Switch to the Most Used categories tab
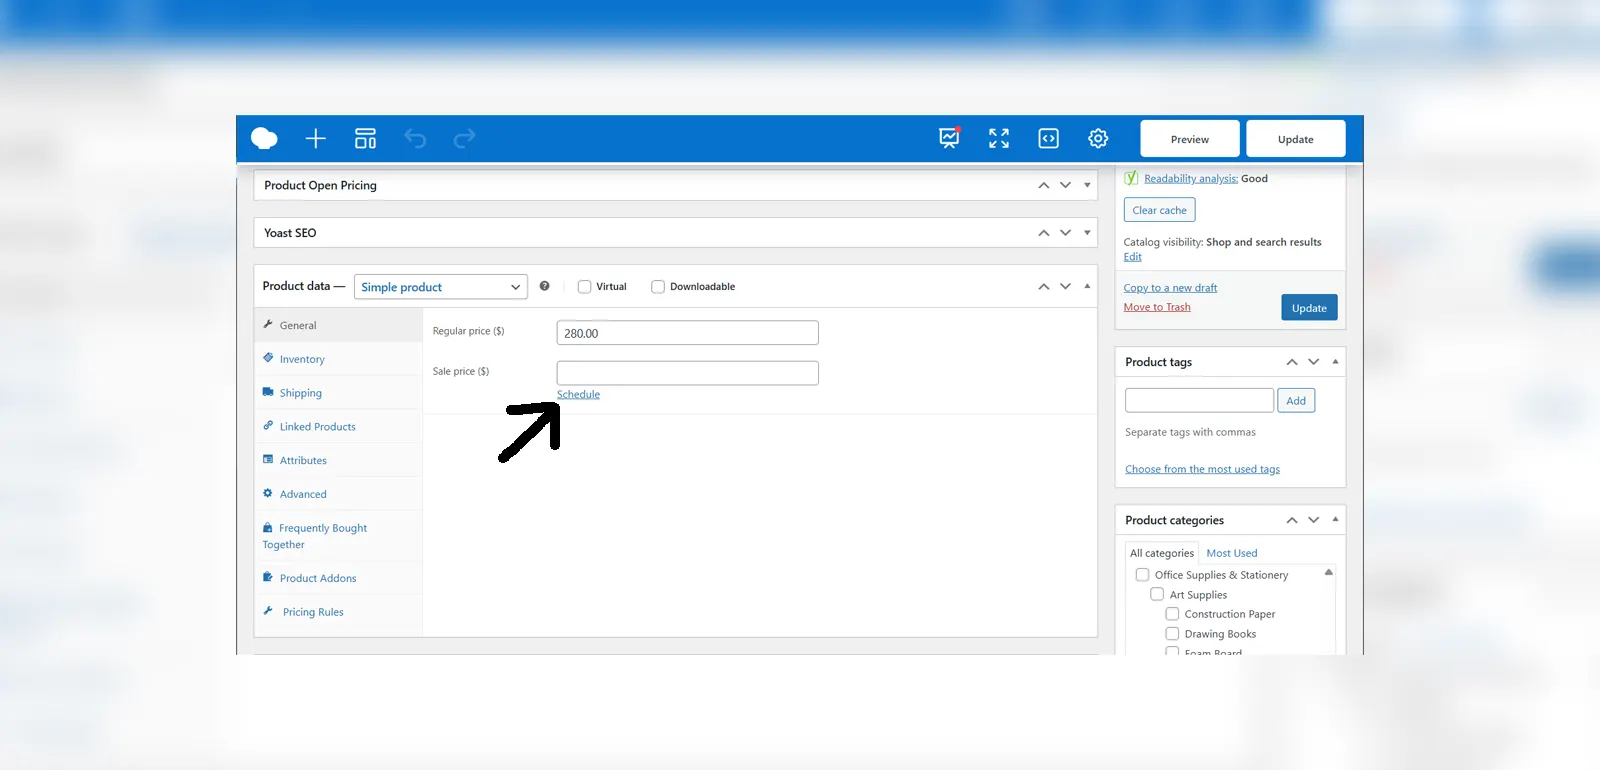Screen dimensions: 1600x770 coord(1231,553)
